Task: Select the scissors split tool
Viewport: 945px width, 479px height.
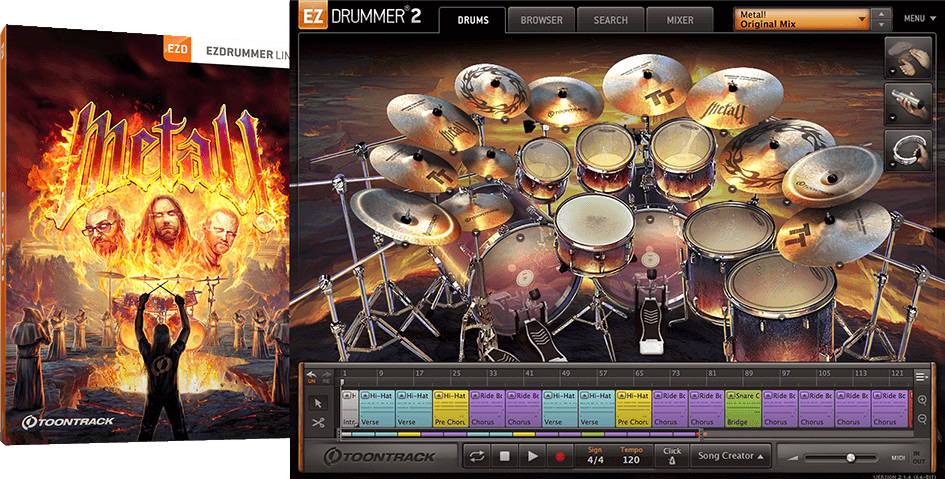Action: coord(319,423)
